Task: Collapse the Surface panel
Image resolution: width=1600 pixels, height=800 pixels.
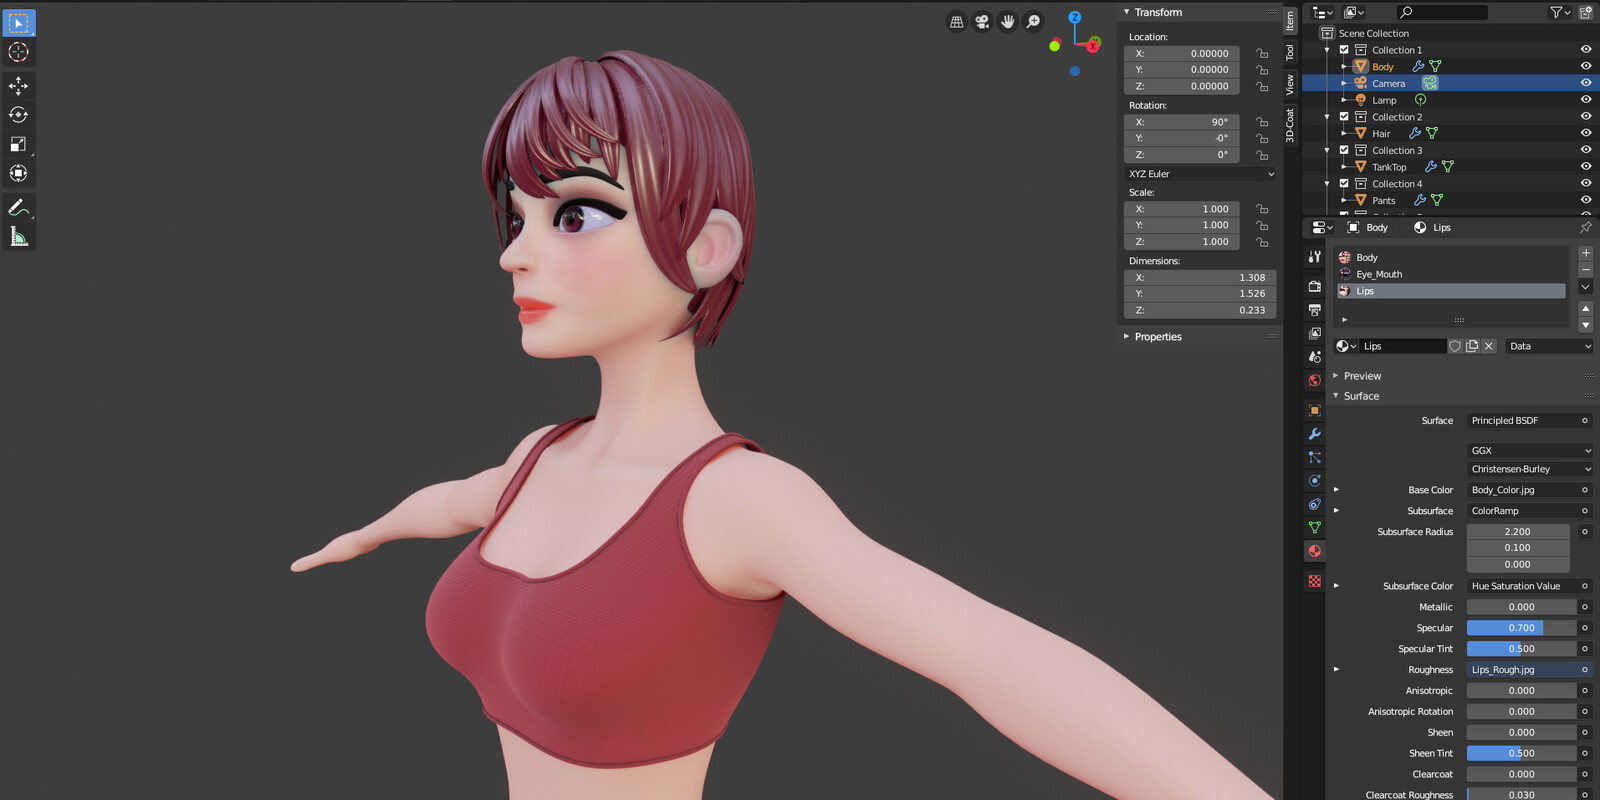Action: pyautogui.click(x=1360, y=396)
